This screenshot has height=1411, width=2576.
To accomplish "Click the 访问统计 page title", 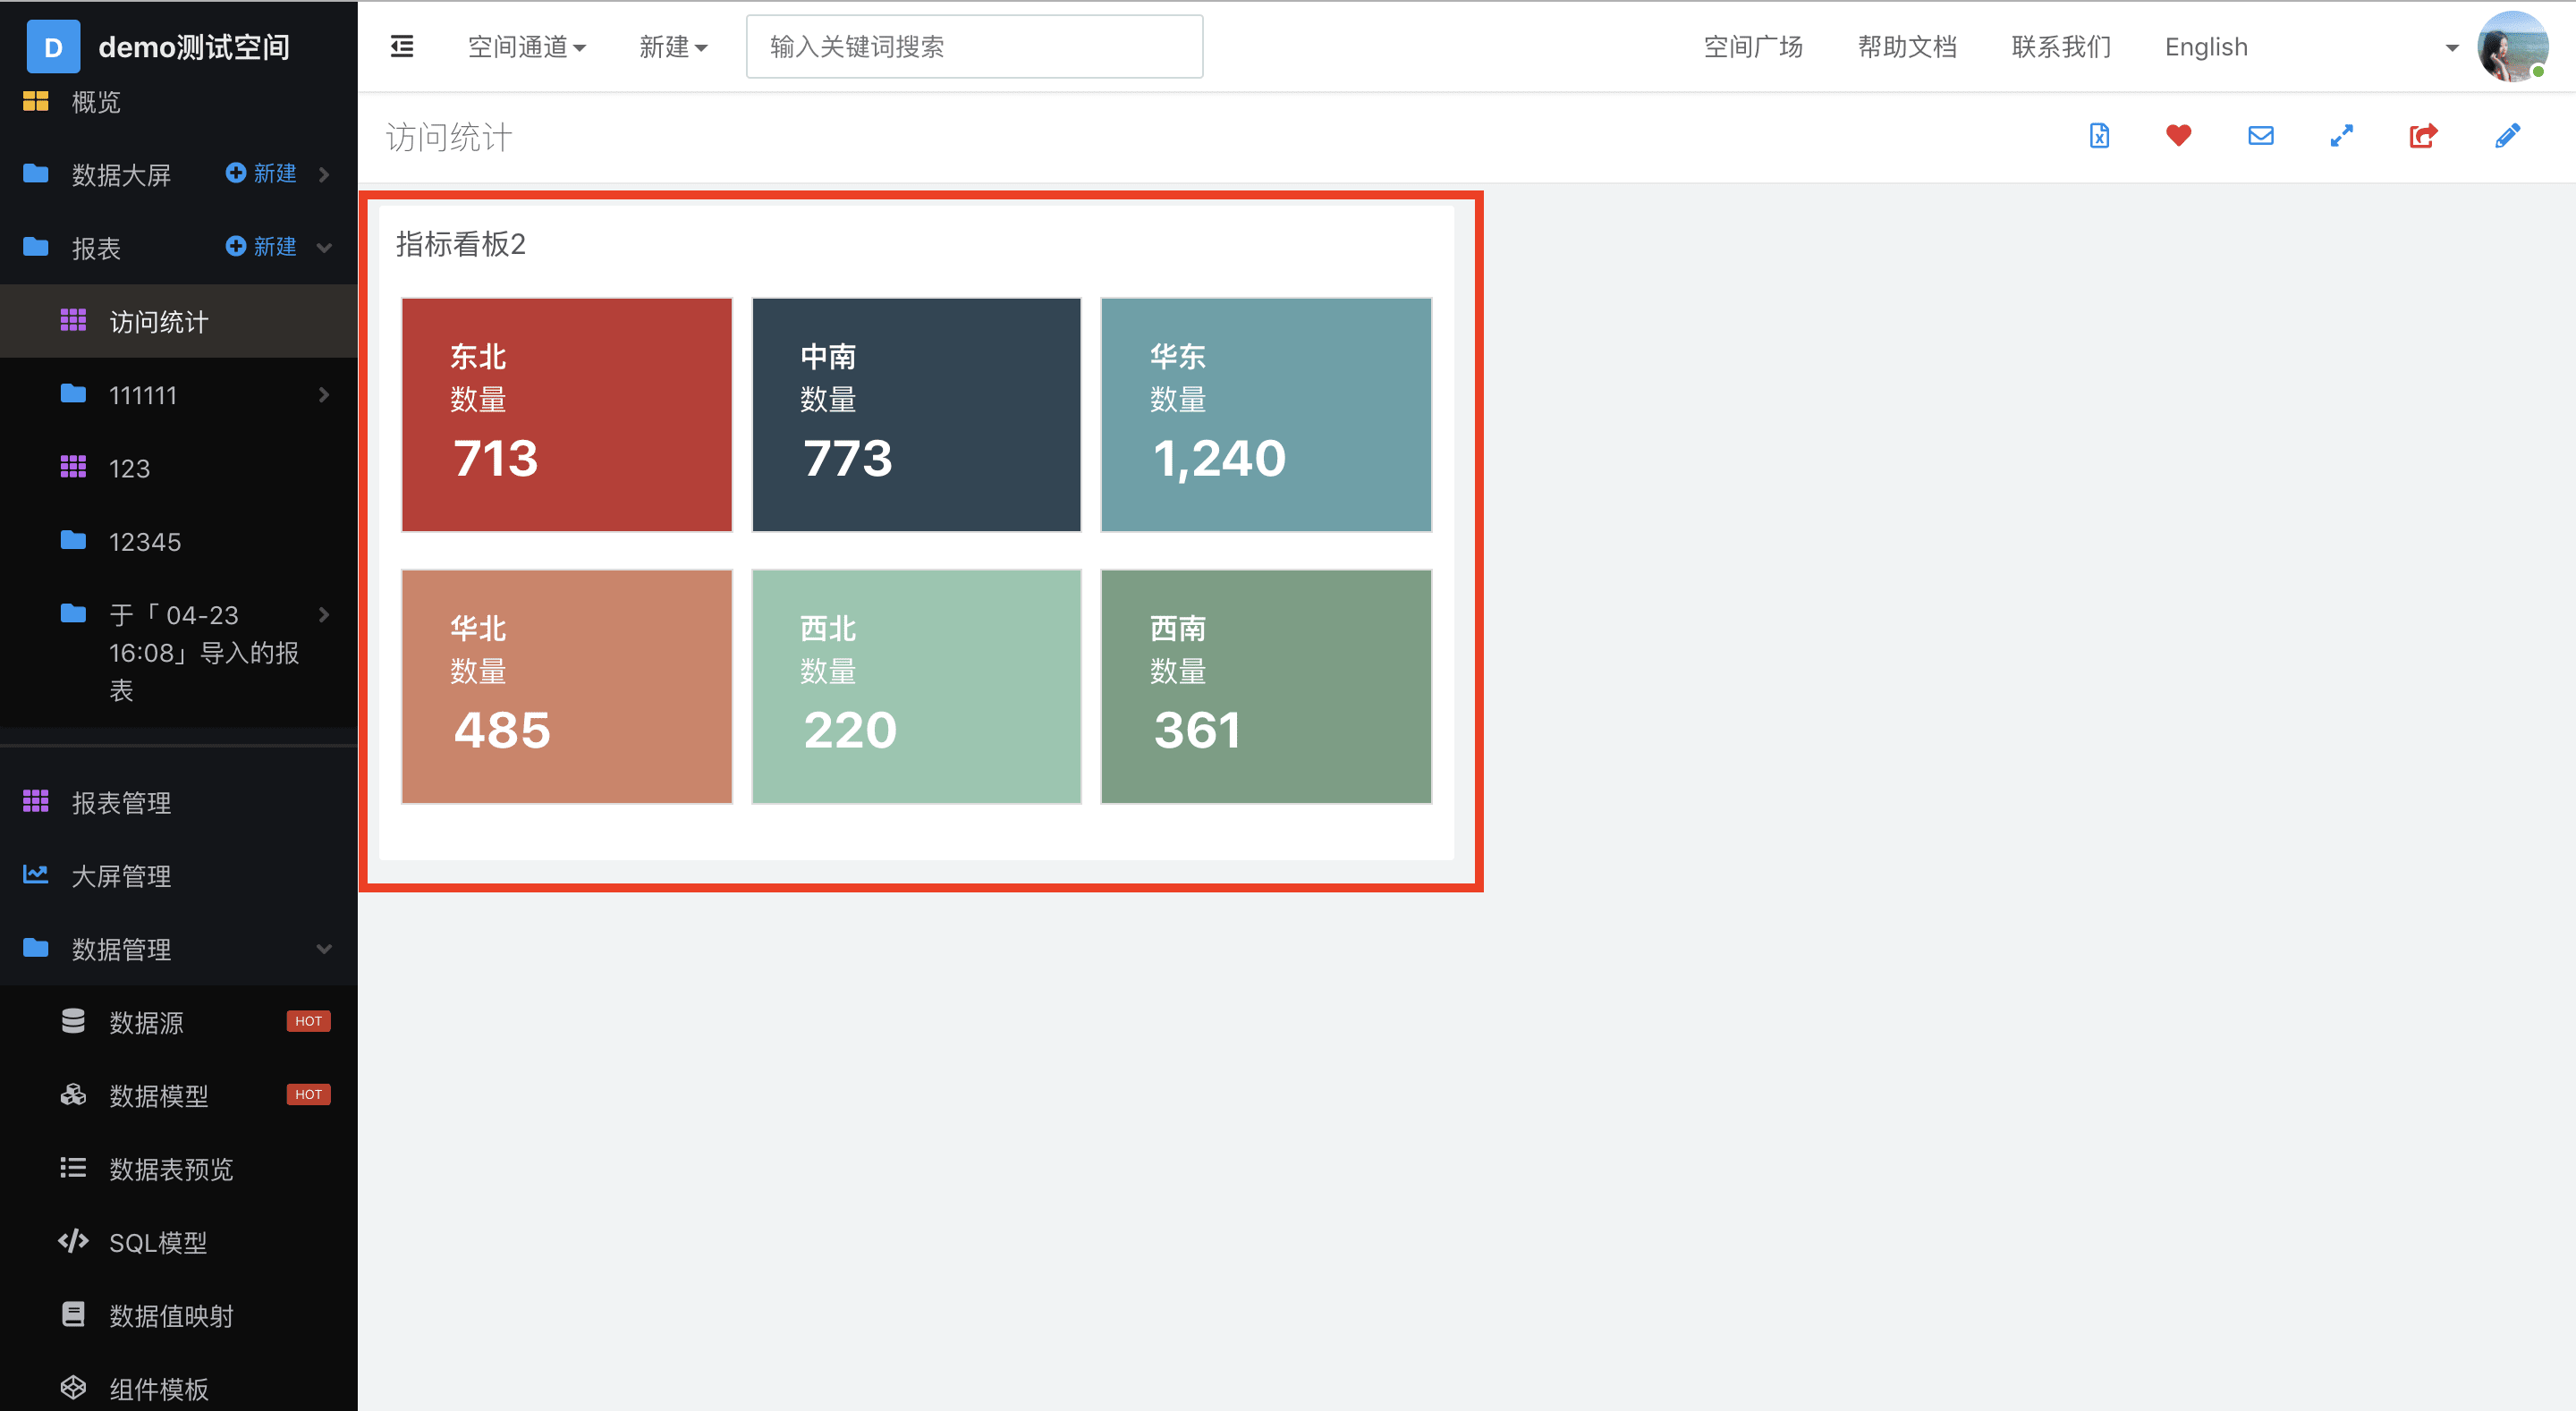I will click(449, 137).
